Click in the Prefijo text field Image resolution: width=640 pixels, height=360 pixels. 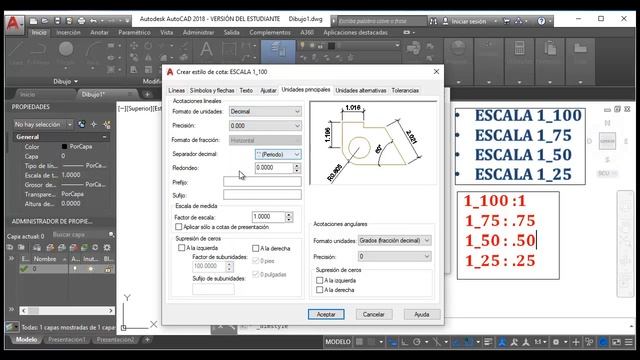[x=262, y=182]
